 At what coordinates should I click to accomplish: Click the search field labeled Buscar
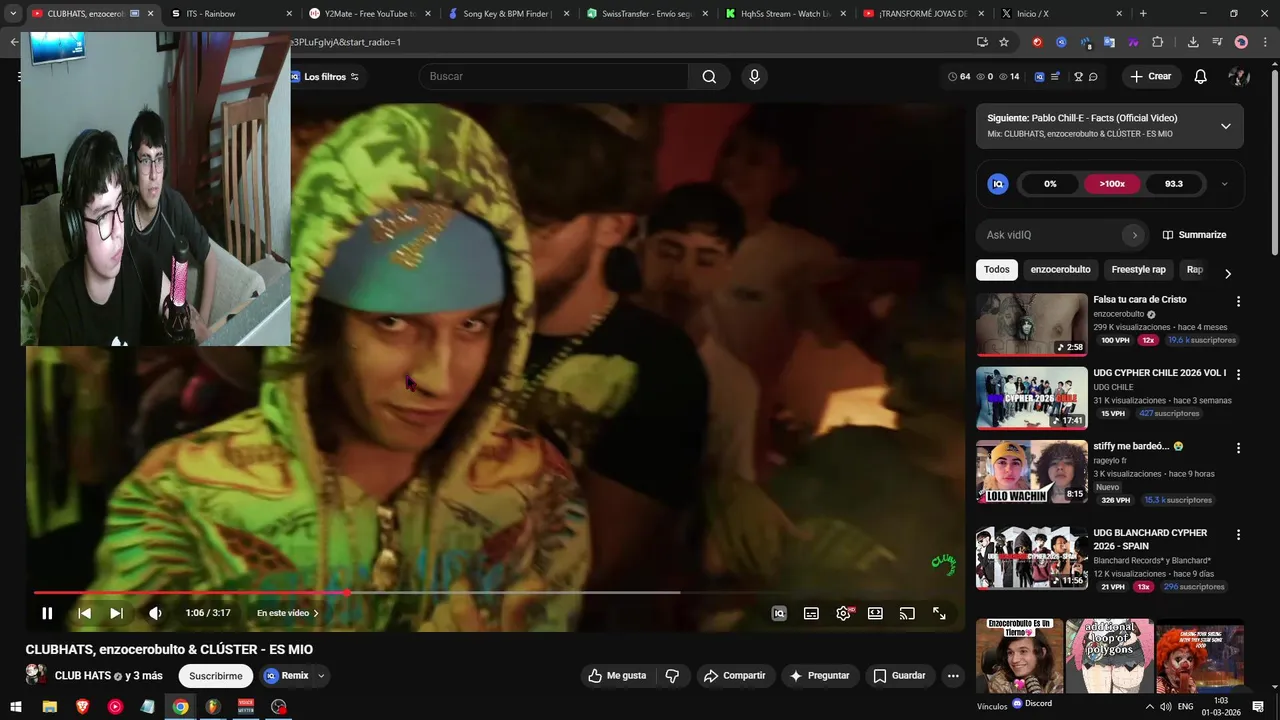pyautogui.click(x=554, y=76)
